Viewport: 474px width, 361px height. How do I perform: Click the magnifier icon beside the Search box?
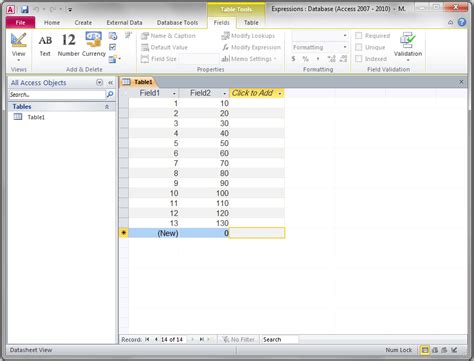[x=110, y=95]
